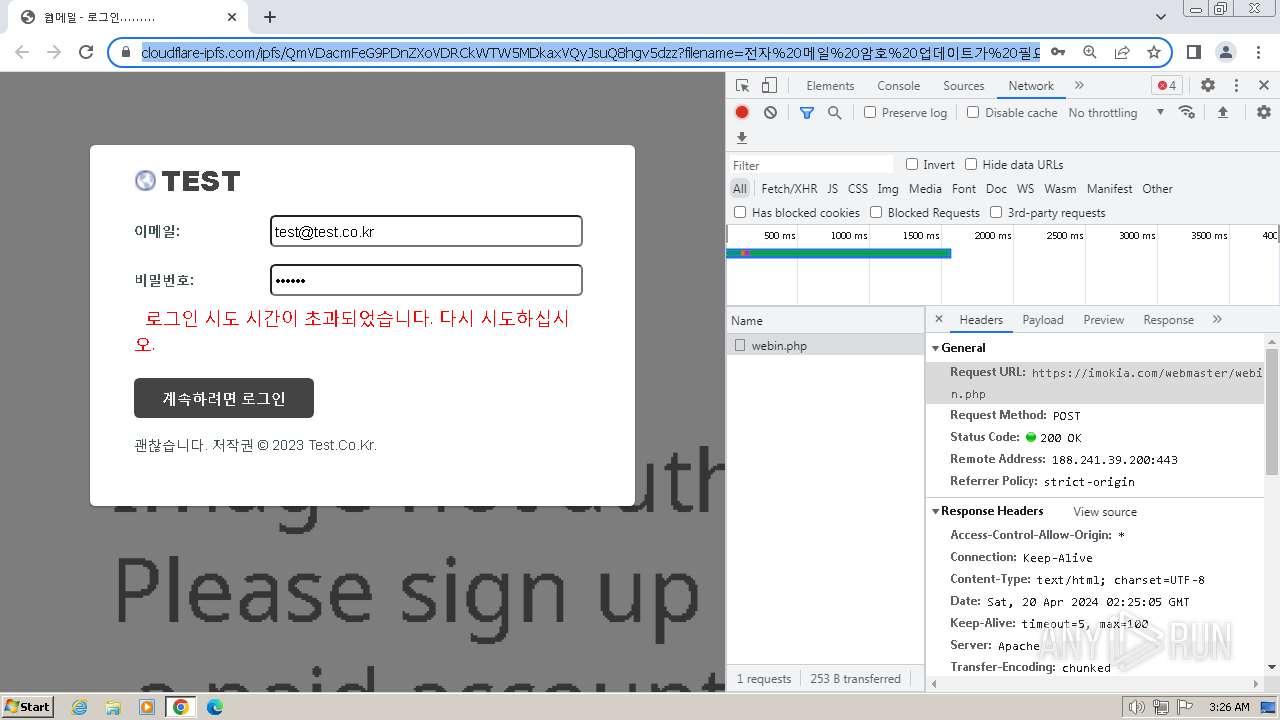Check Blocked Requests checkbox
The height and width of the screenshot is (720, 1280).
click(x=876, y=212)
